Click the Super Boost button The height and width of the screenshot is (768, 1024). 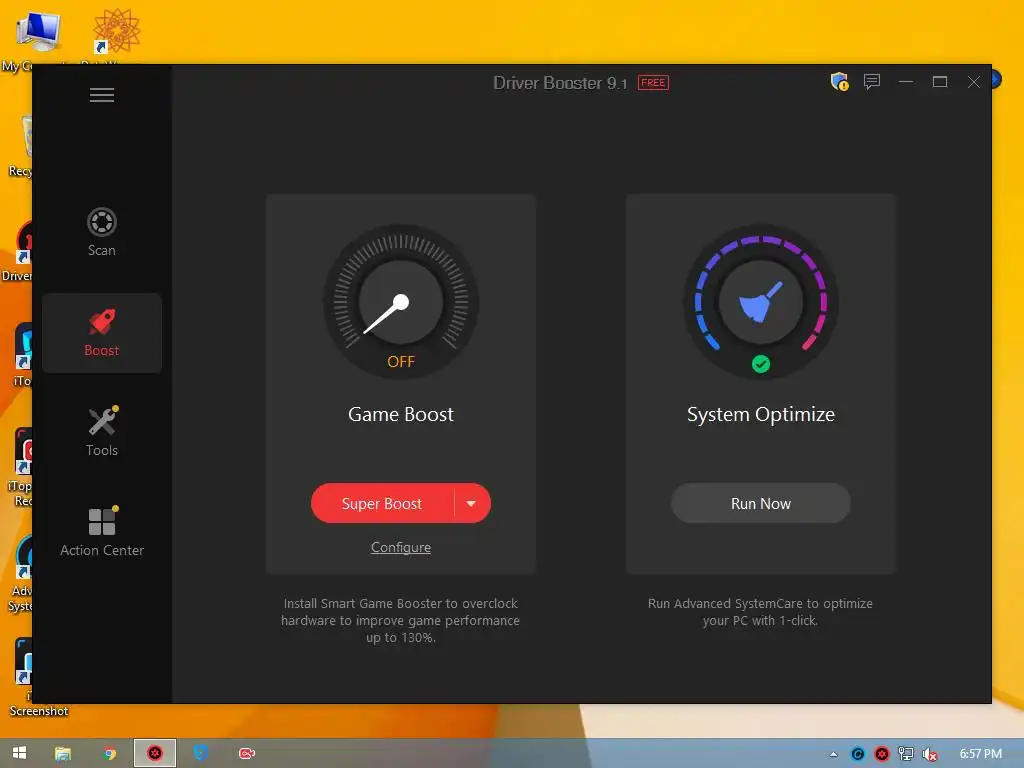382,504
